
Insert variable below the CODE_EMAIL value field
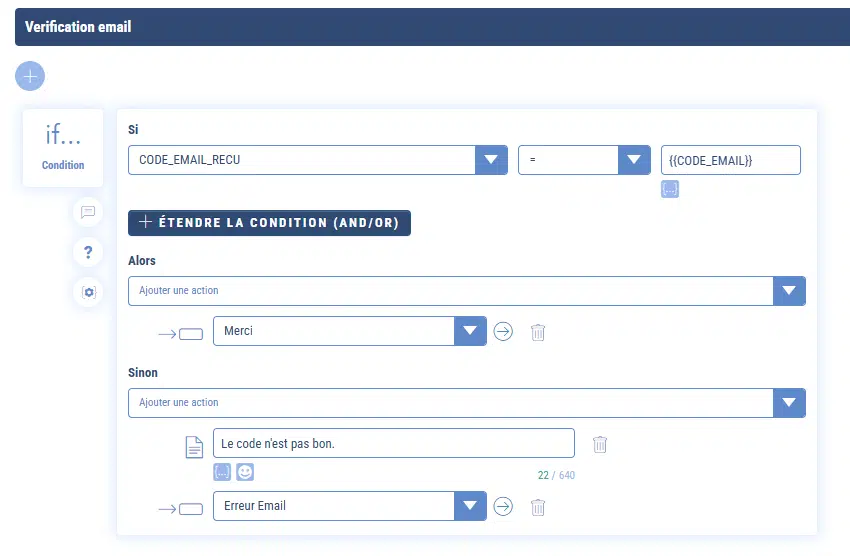coord(670,189)
